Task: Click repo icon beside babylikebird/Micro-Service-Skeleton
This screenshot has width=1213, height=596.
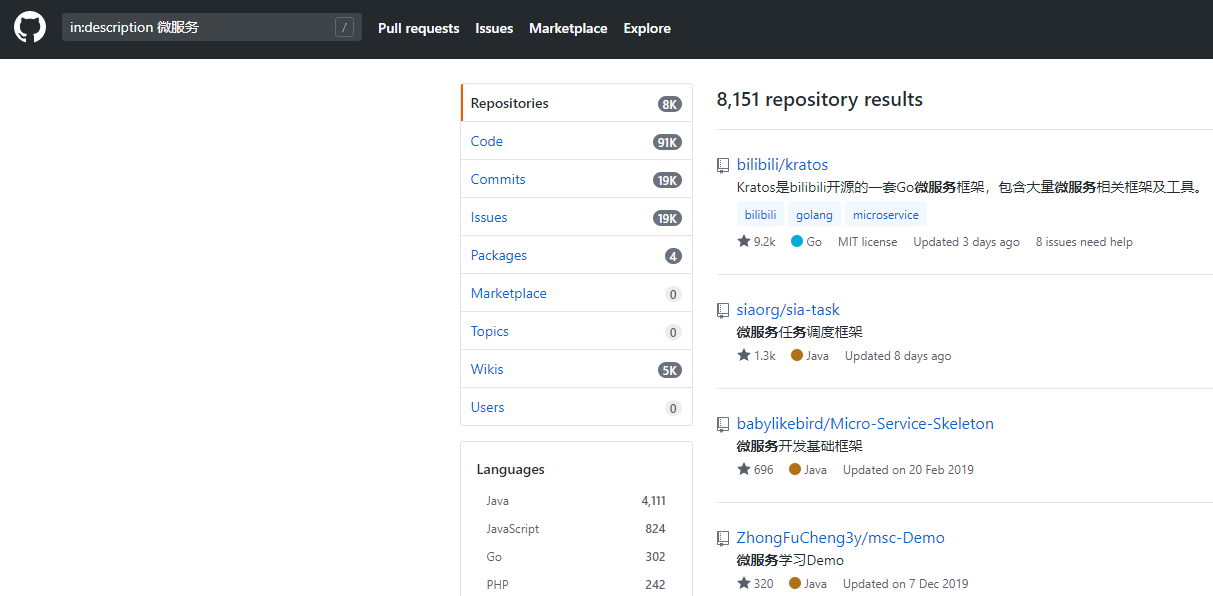Action: point(723,424)
